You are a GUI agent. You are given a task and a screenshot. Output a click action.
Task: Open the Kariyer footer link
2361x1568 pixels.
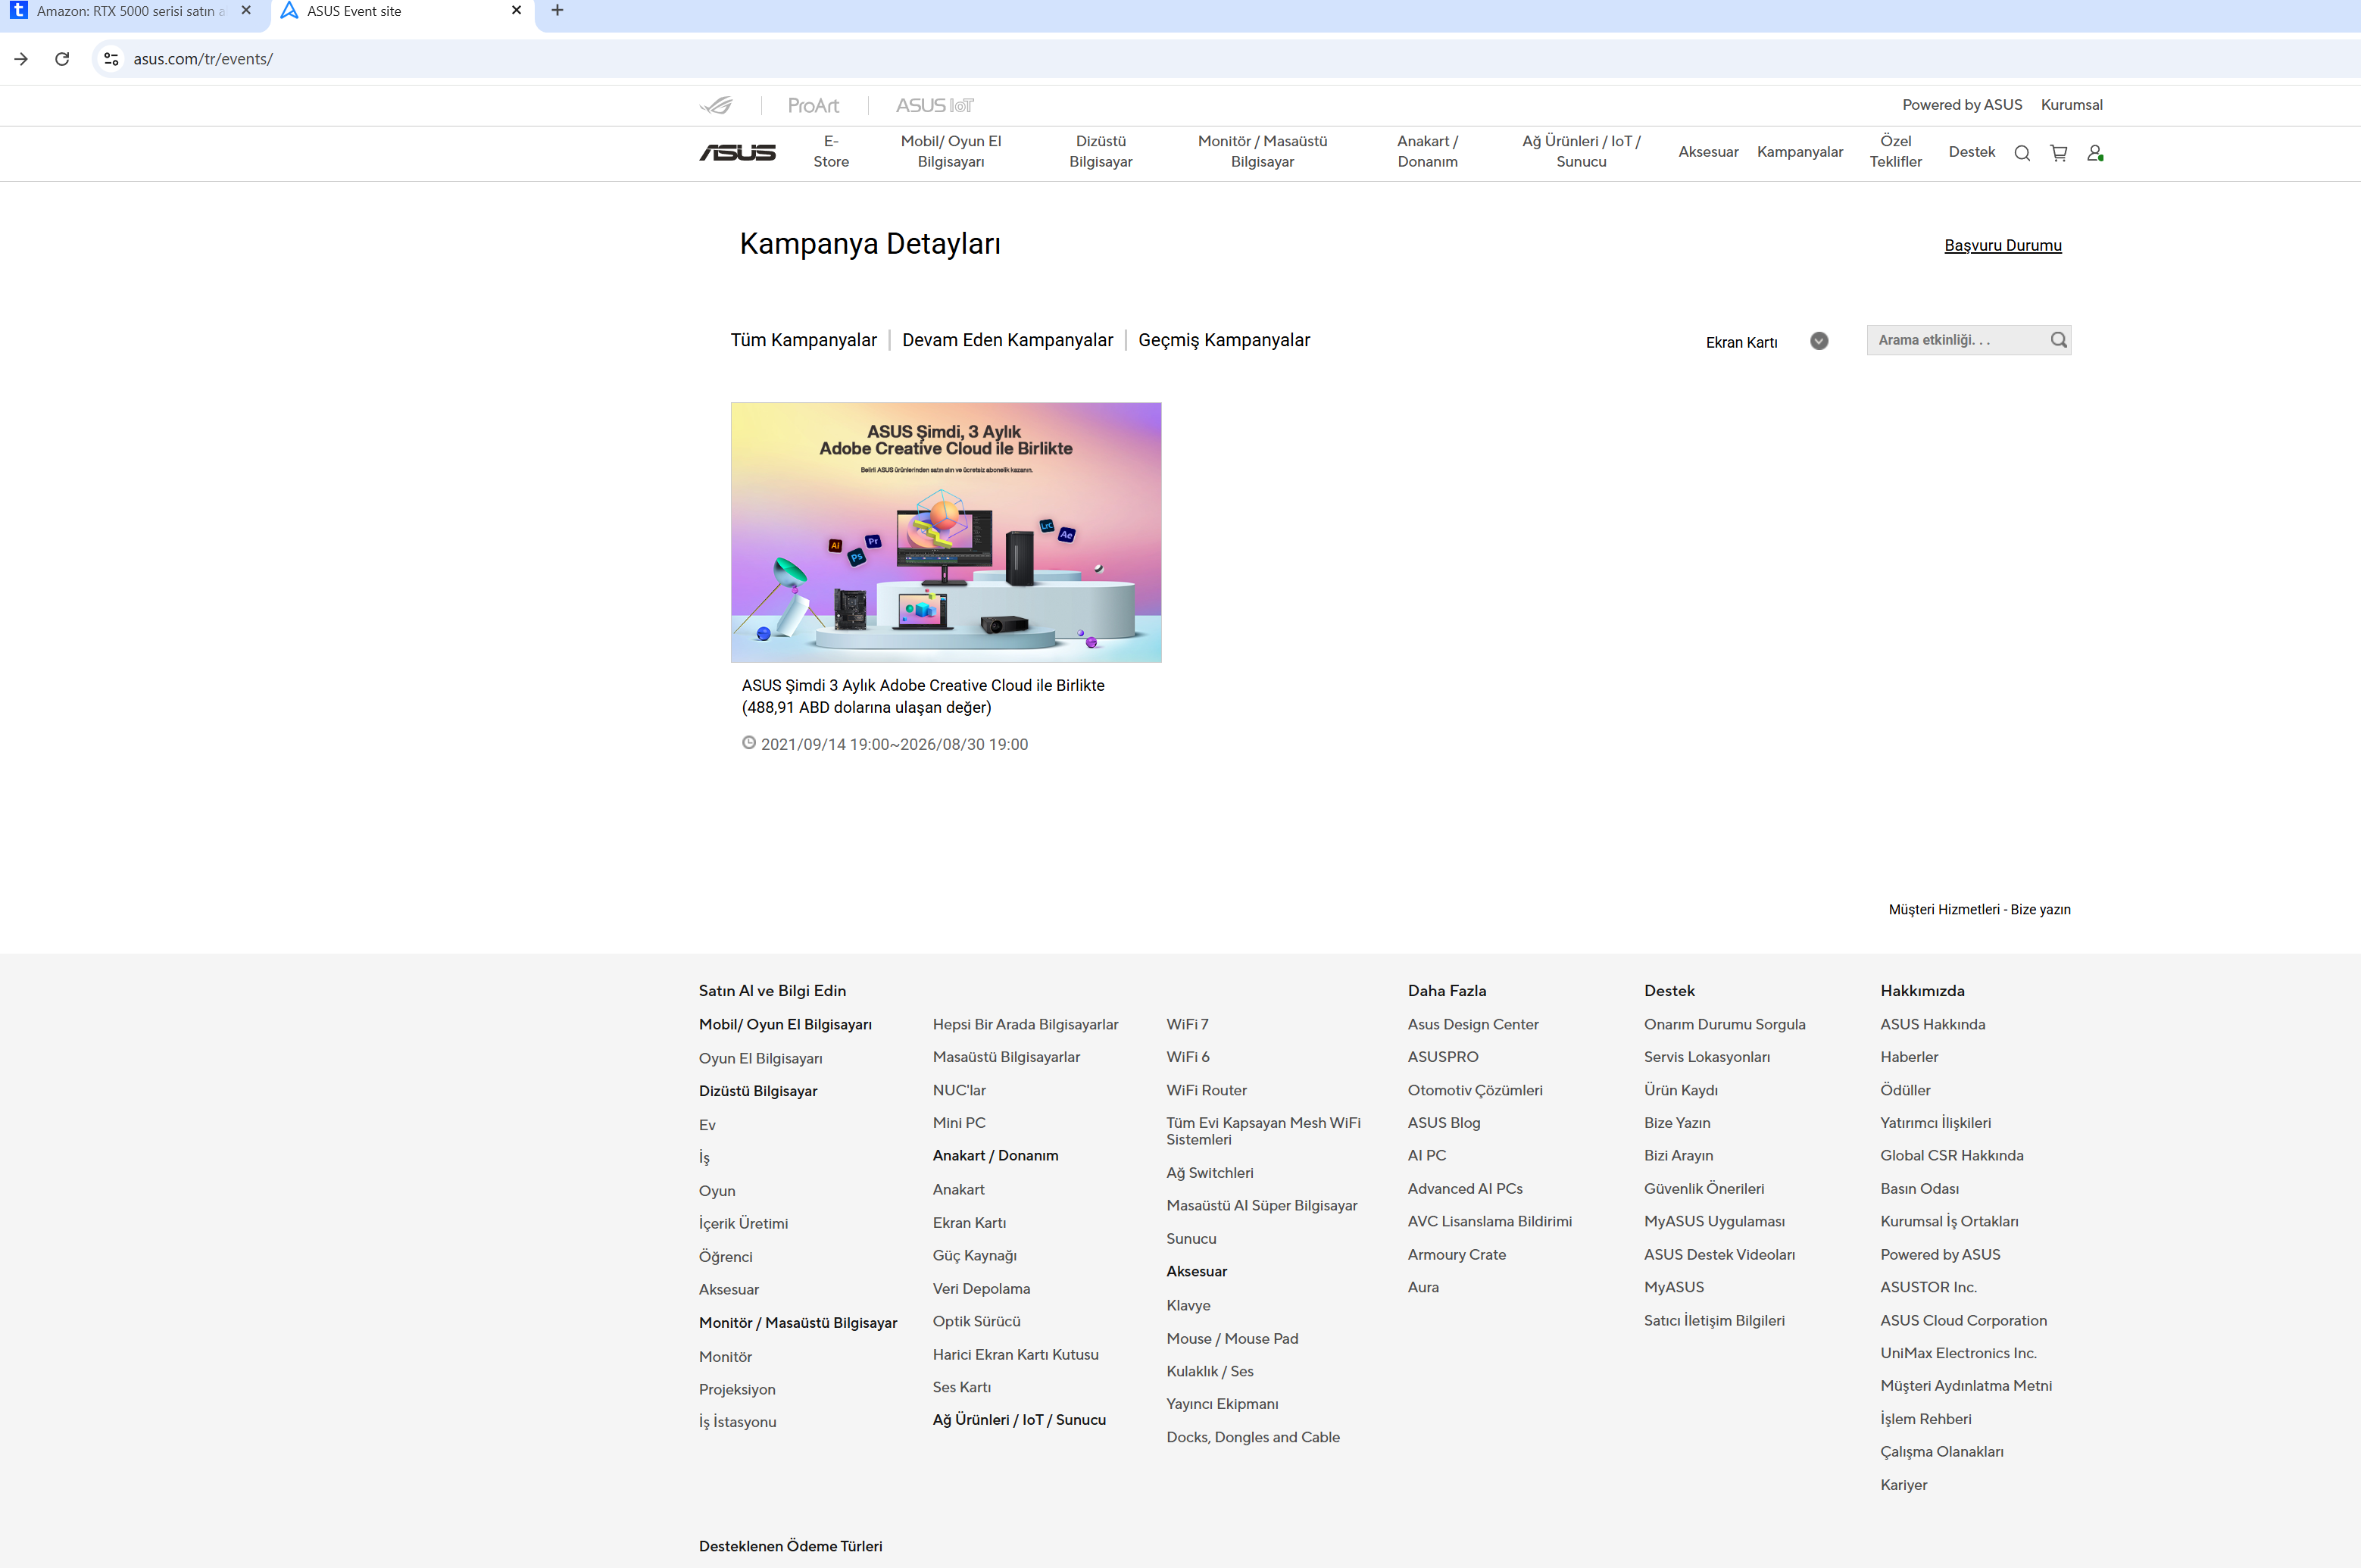[x=1903, y=1485]
